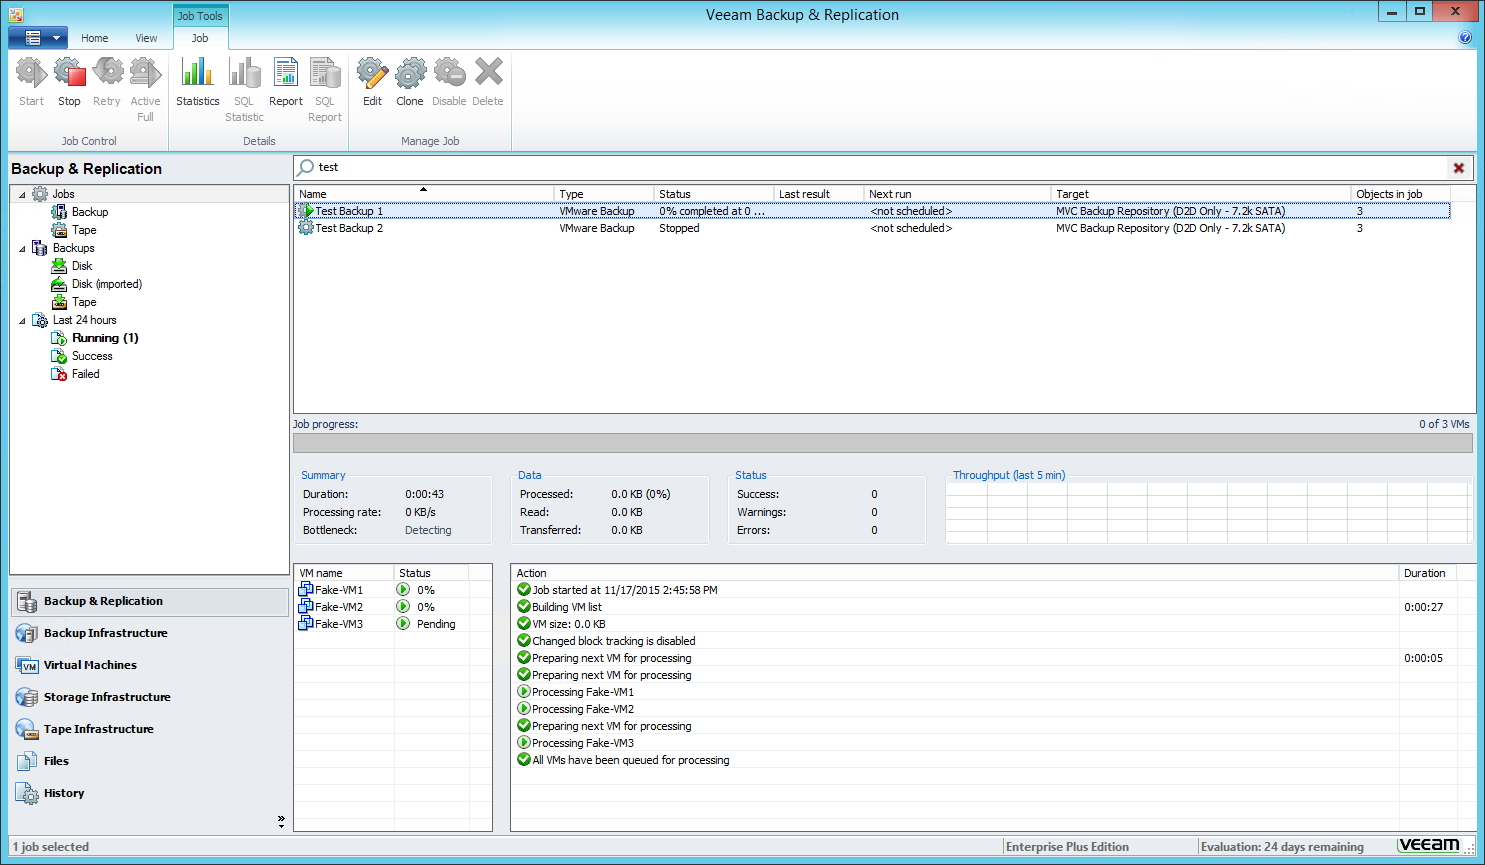Select Tape under Jobs in tree

[84, 230]
